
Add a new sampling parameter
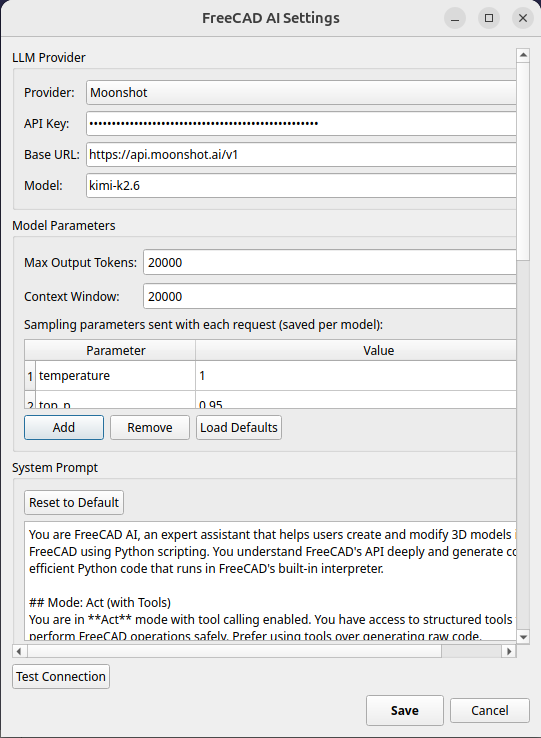click(x=64, y=427)
